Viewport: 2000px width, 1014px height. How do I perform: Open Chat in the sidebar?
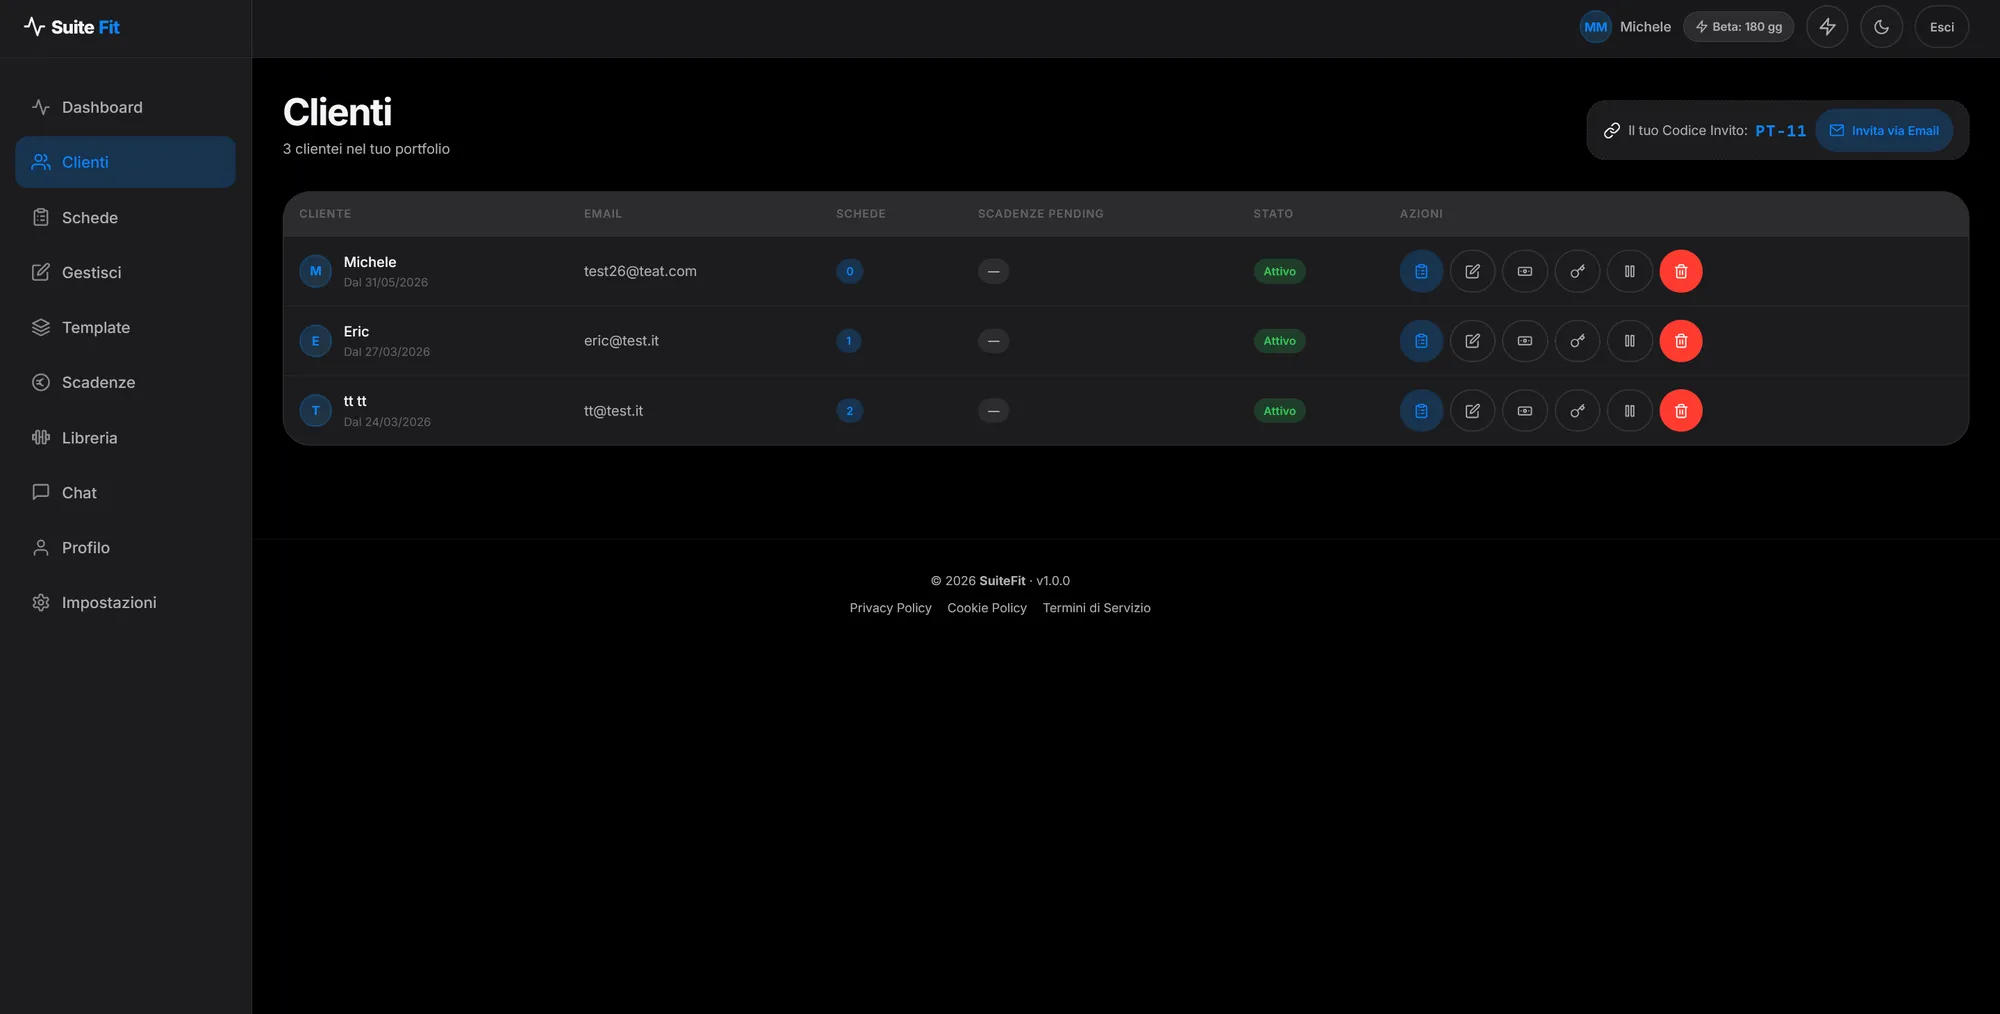click(125, 492)
